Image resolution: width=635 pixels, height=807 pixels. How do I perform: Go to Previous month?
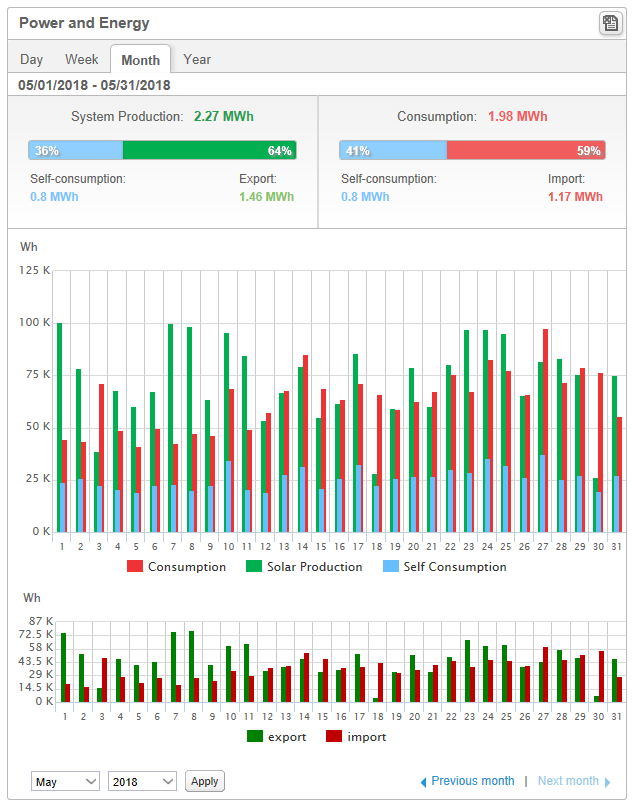click(472, 781)
